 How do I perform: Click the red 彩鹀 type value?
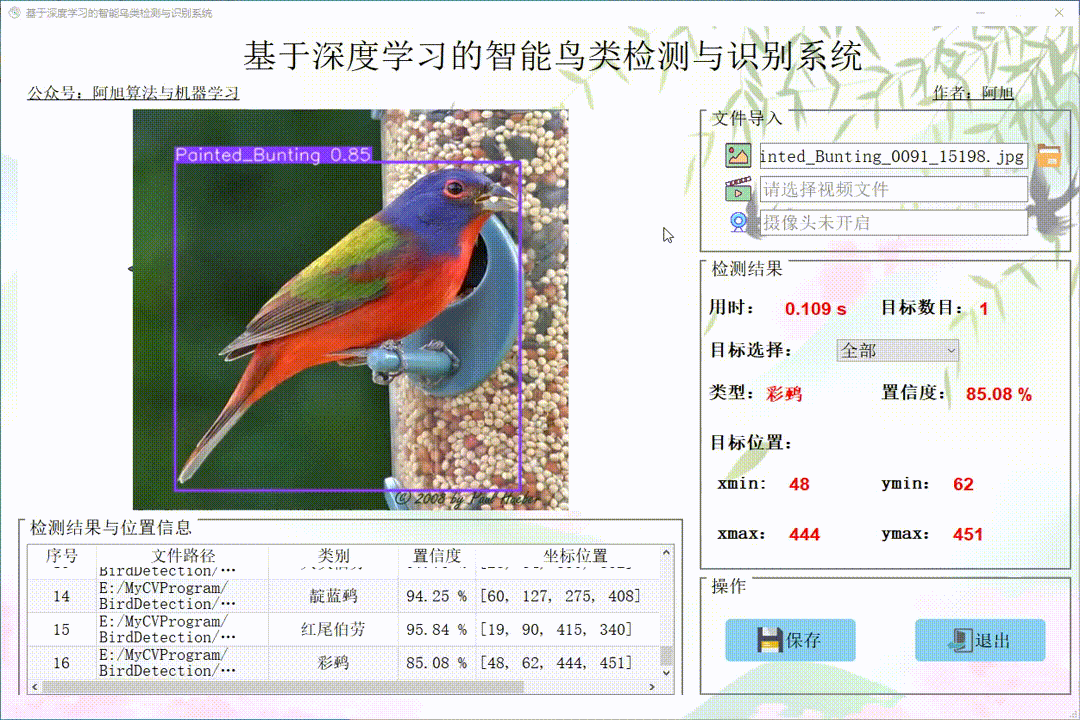[x=784, y=394]
